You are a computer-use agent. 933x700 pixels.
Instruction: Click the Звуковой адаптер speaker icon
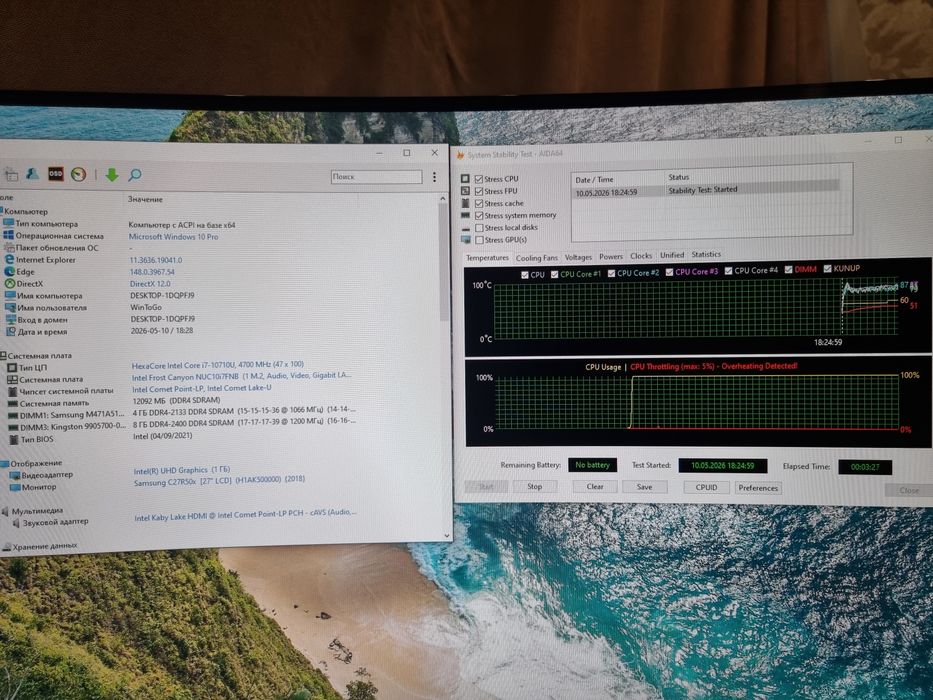pos(16,523)
